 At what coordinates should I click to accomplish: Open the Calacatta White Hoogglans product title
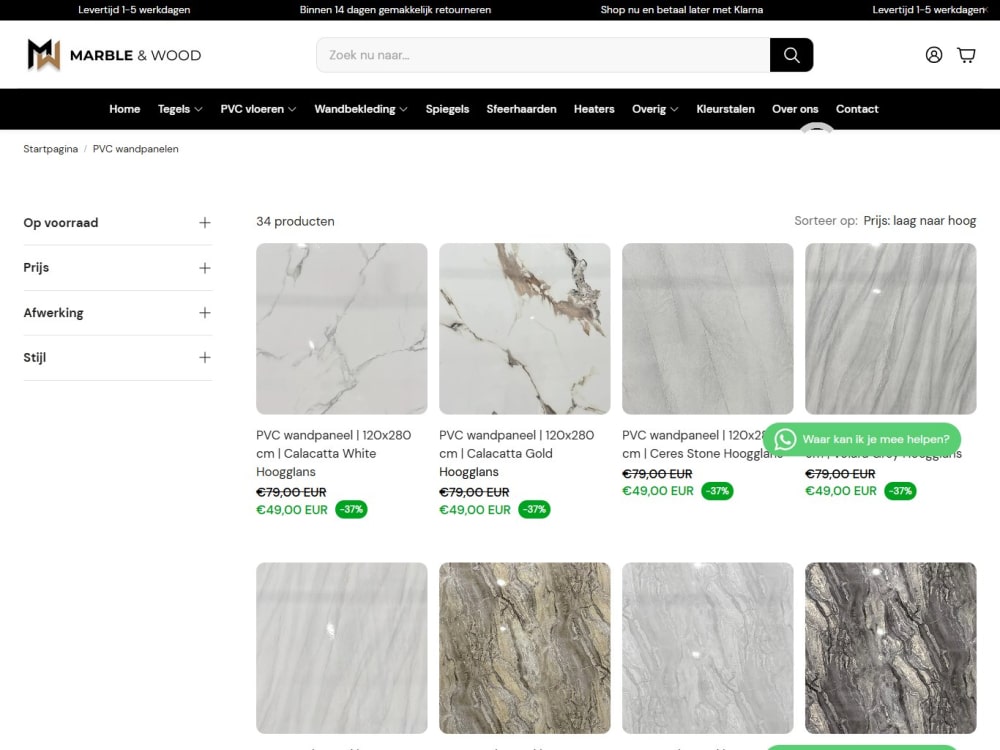pos(334,453)
